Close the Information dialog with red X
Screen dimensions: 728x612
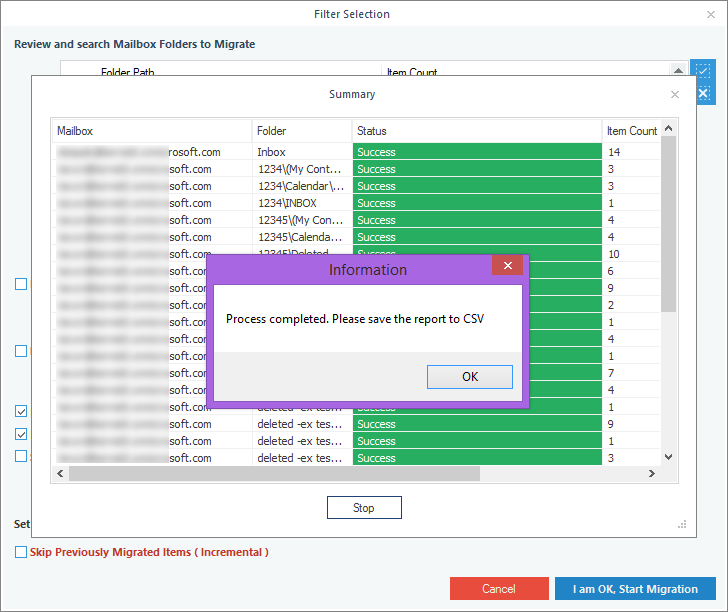click(x=507, y=265)
